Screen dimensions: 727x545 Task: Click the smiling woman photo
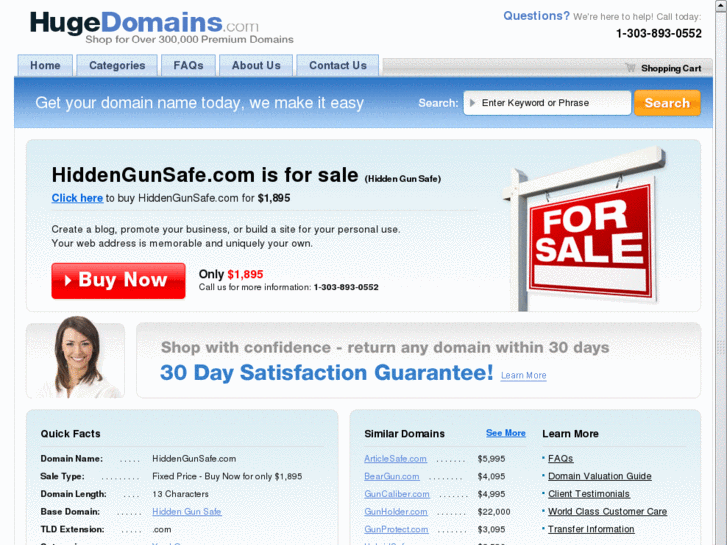pos(77,357)
